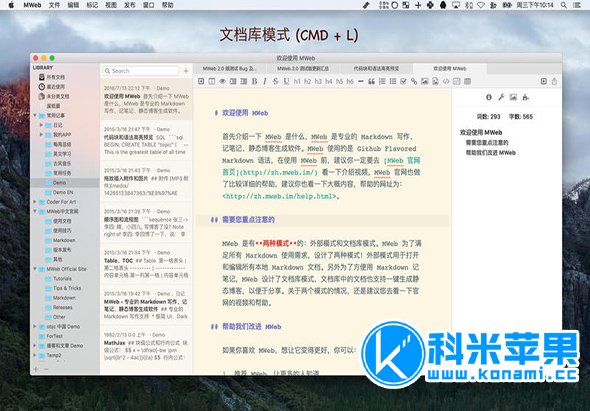Open the image icon in the right panel
Viewport: 590px width, 411px height.
pos(513,97)
